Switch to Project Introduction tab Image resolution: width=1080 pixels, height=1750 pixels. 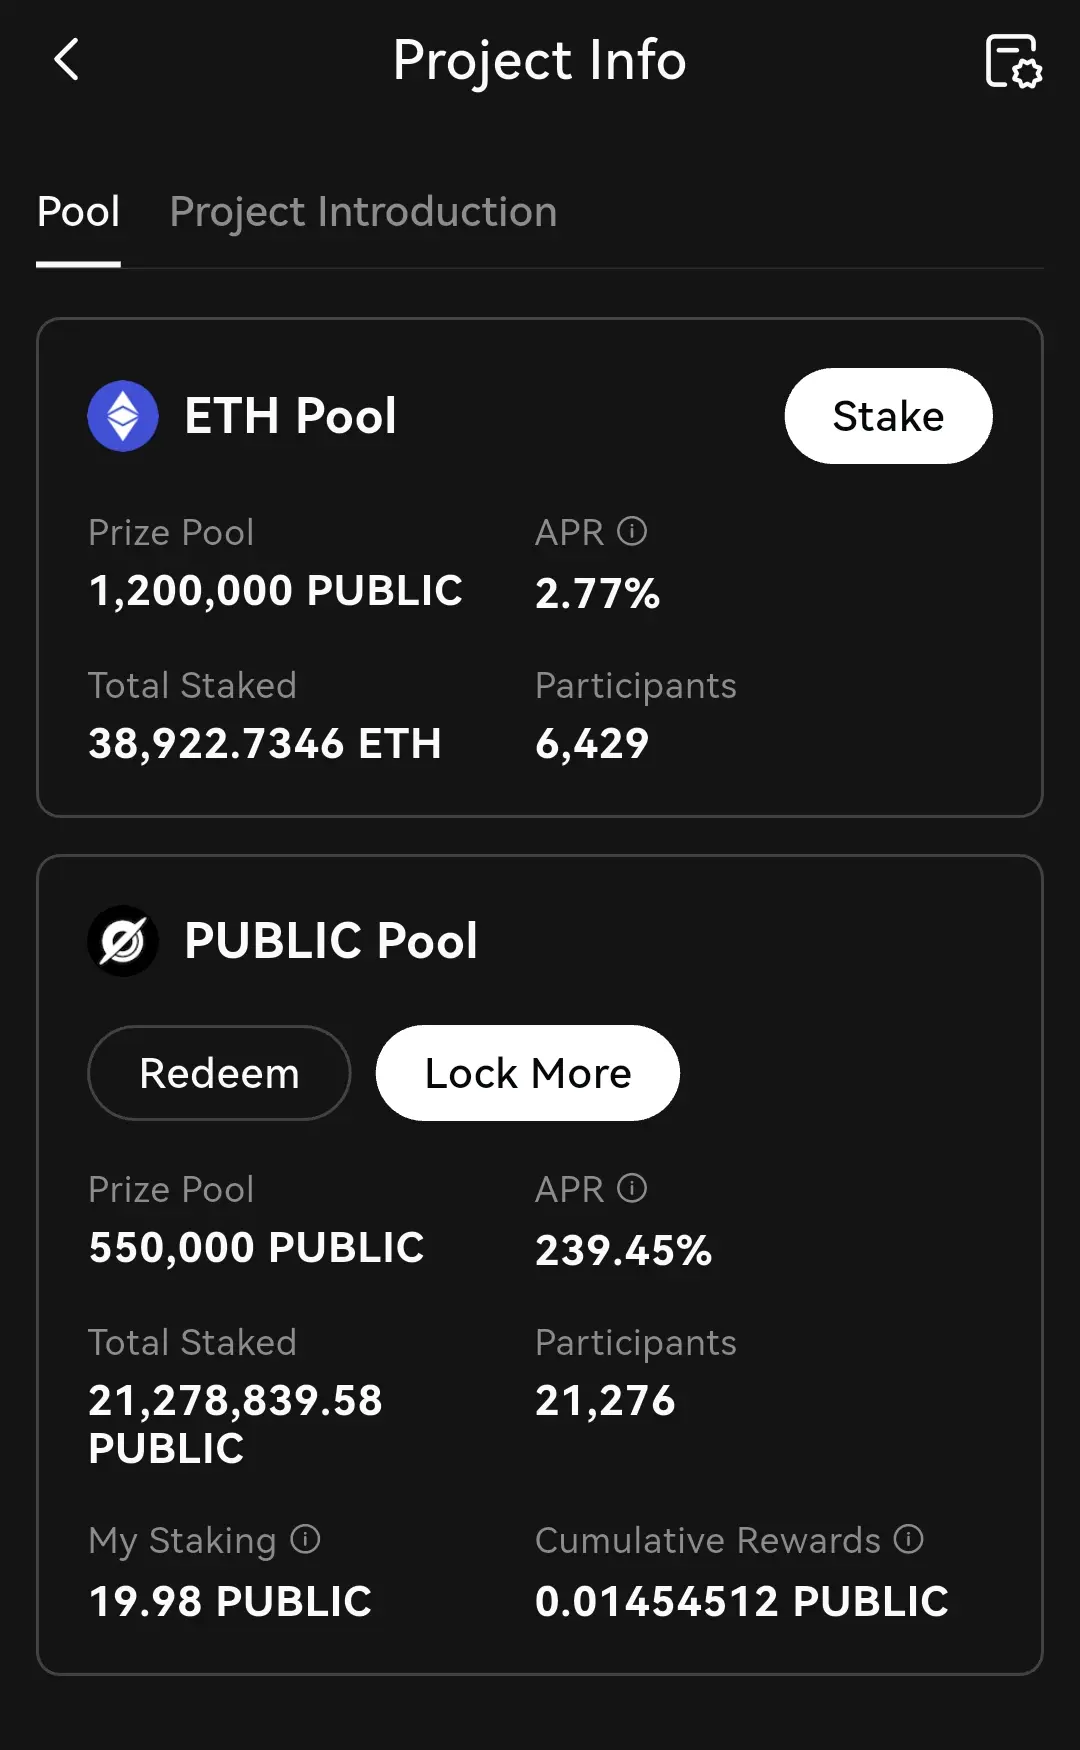(363, 212)
